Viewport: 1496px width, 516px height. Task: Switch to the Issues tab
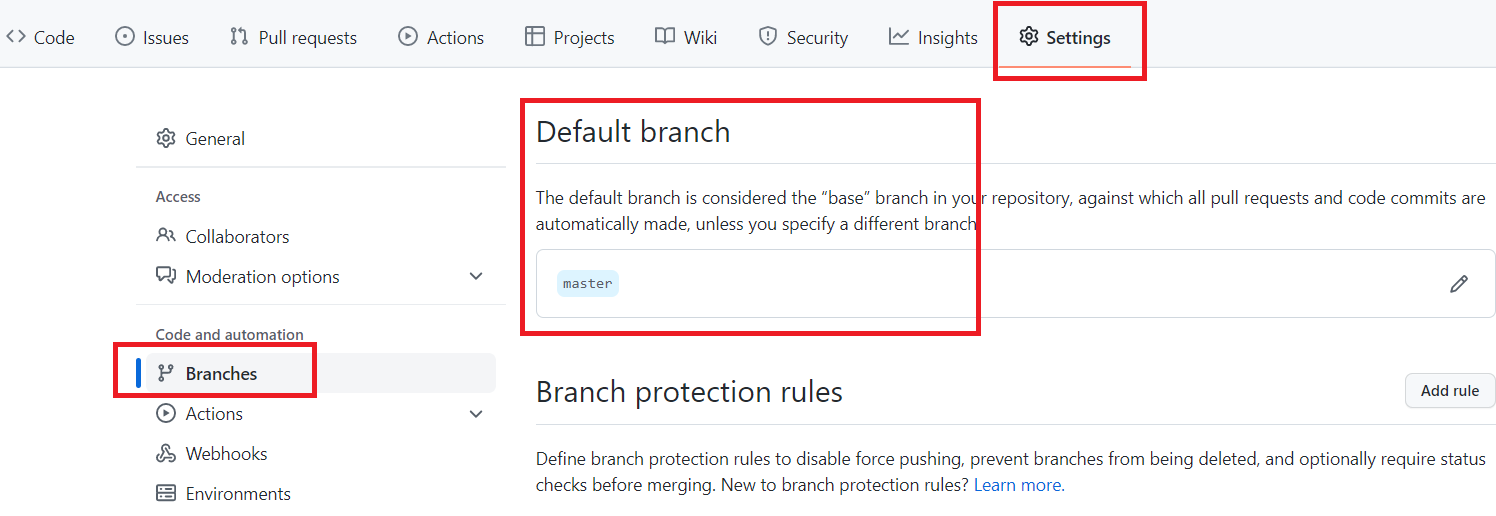(x=152, y=38)
